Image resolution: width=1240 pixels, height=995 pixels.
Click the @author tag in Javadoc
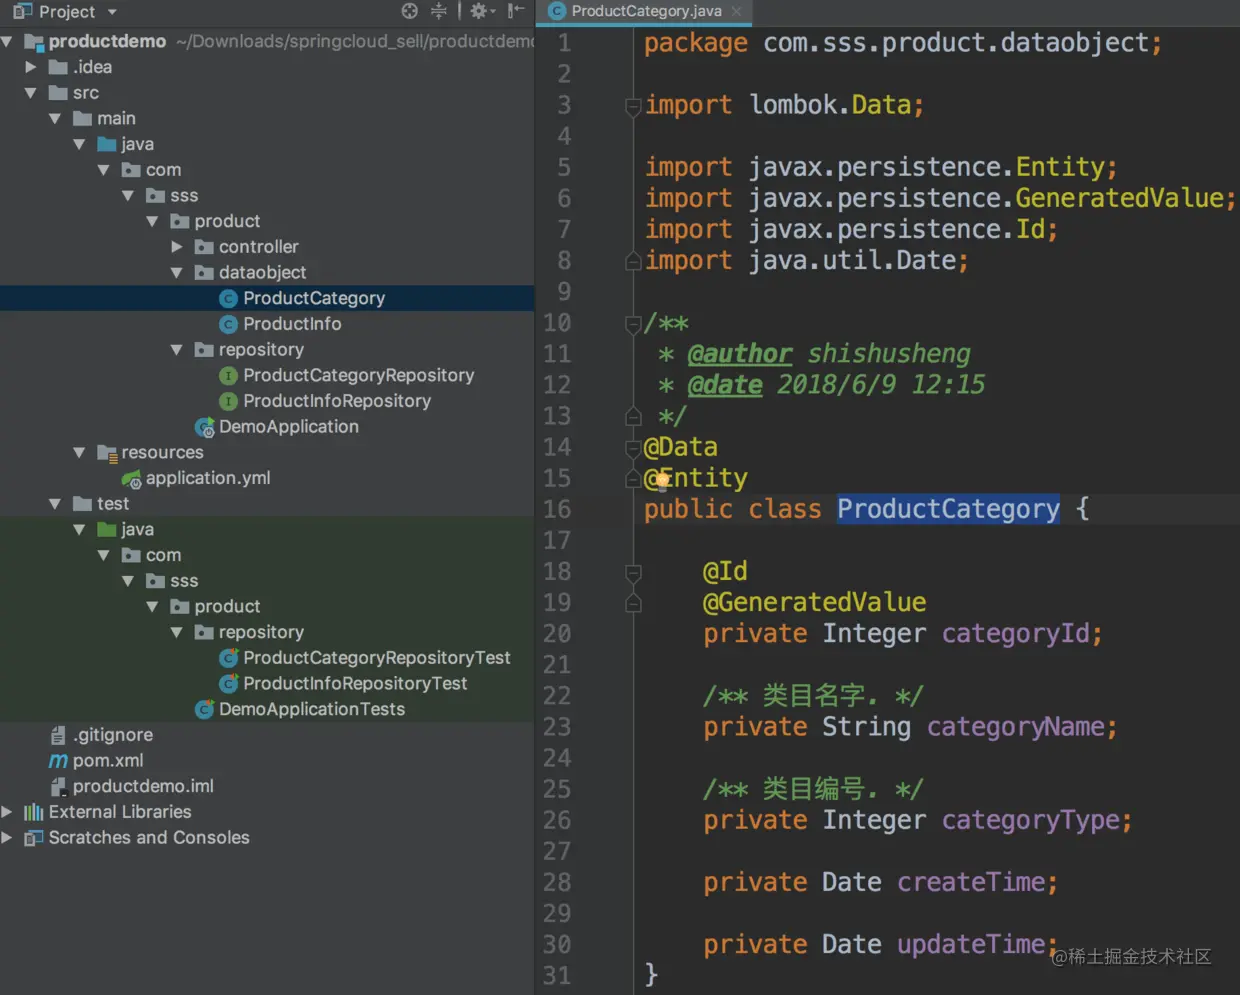tap(740, 354)
